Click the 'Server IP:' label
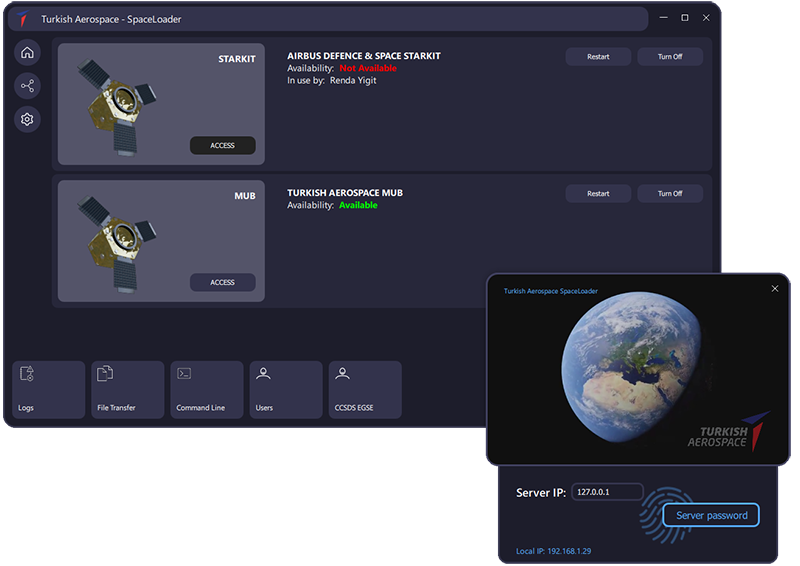800x566 pixels. tap(541, 493)
